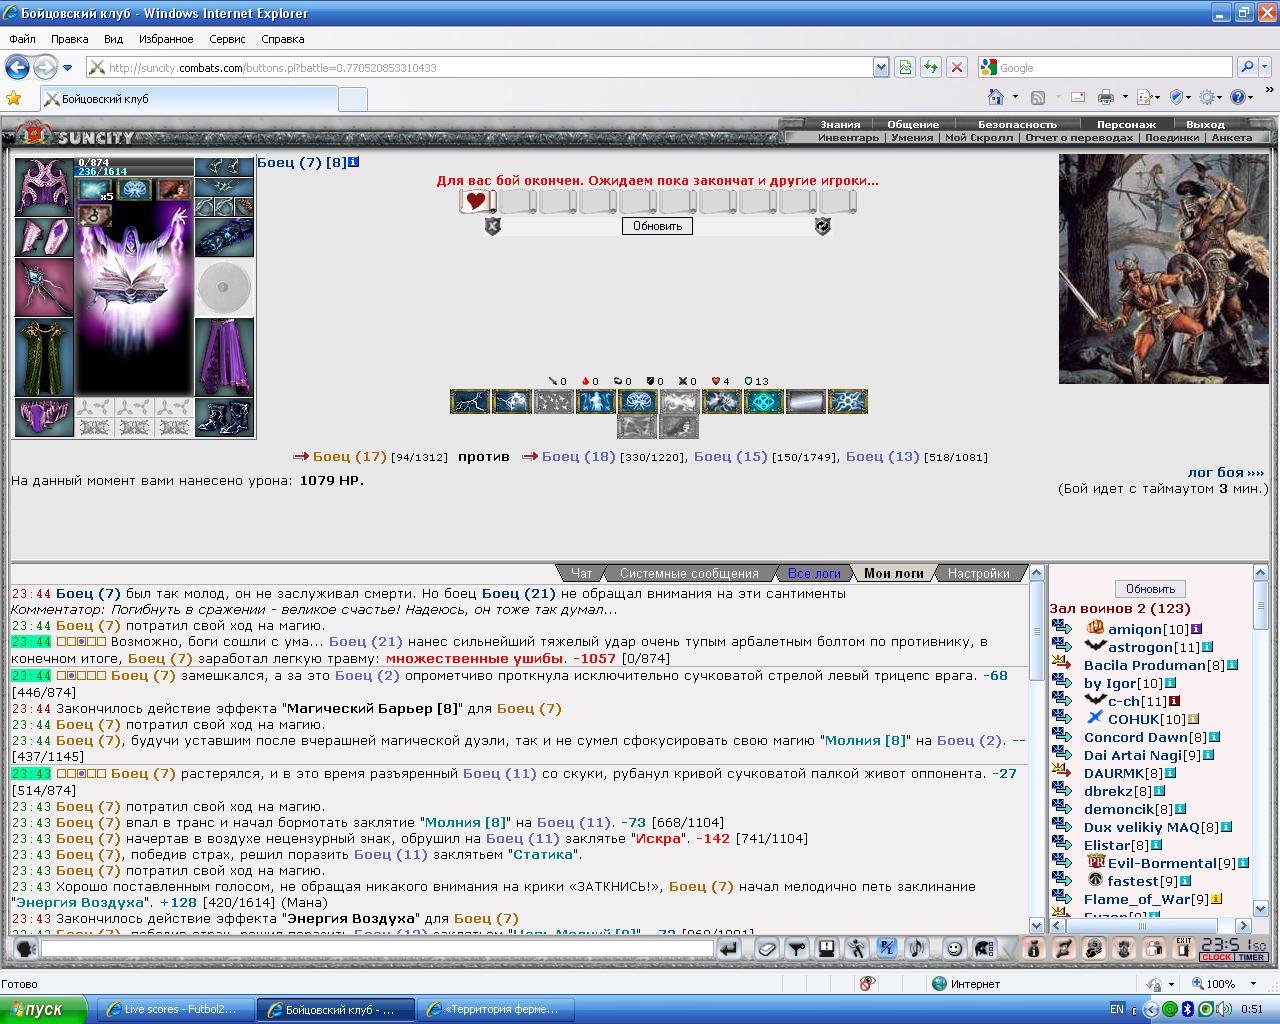Open the Инвентарь submenu link
1280x1024 pixels.
click(x=848, y=137)
